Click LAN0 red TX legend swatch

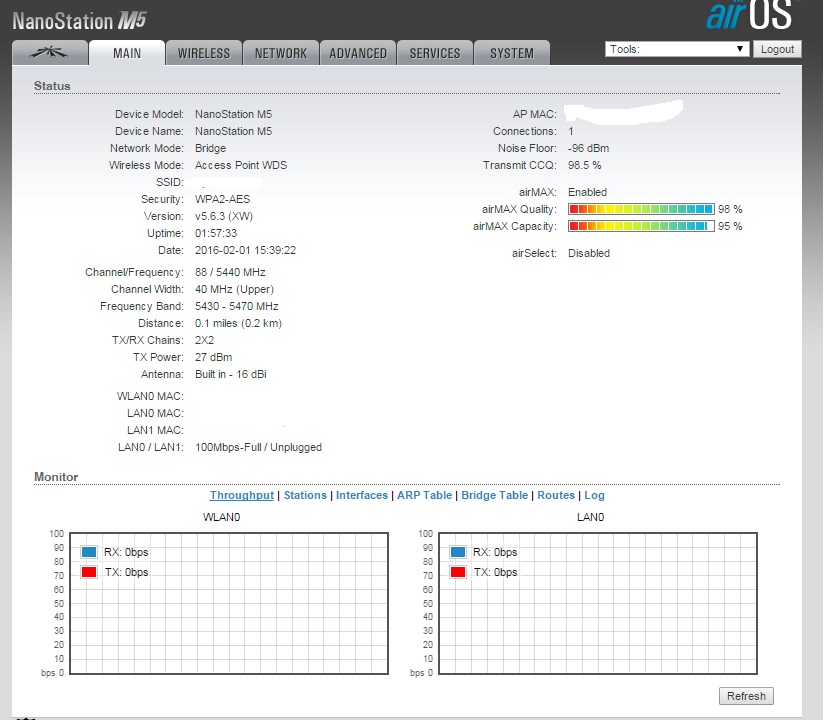pyautogui.click(x=458, y=572)
